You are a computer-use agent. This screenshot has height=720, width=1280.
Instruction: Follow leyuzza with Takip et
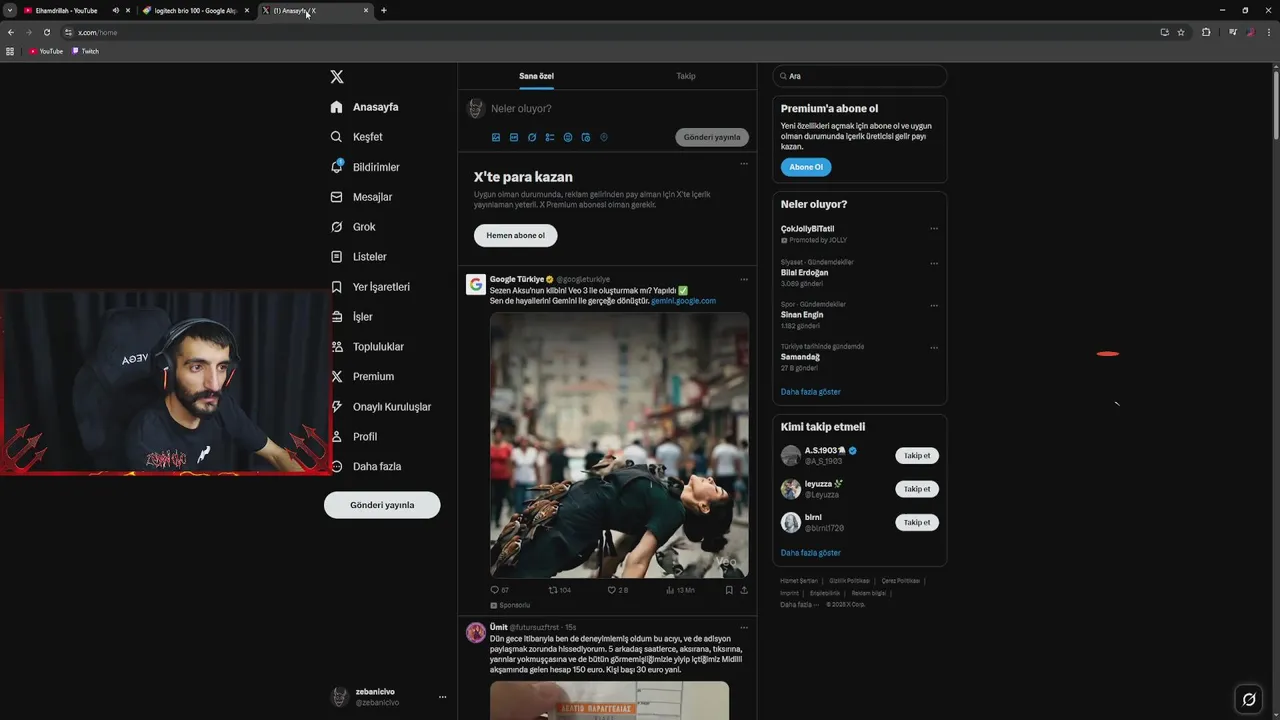tap(917, 489)
